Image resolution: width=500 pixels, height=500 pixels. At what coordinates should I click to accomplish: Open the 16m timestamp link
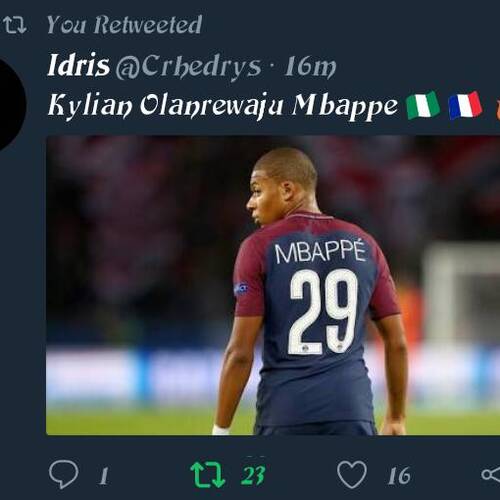pos(310,67)
